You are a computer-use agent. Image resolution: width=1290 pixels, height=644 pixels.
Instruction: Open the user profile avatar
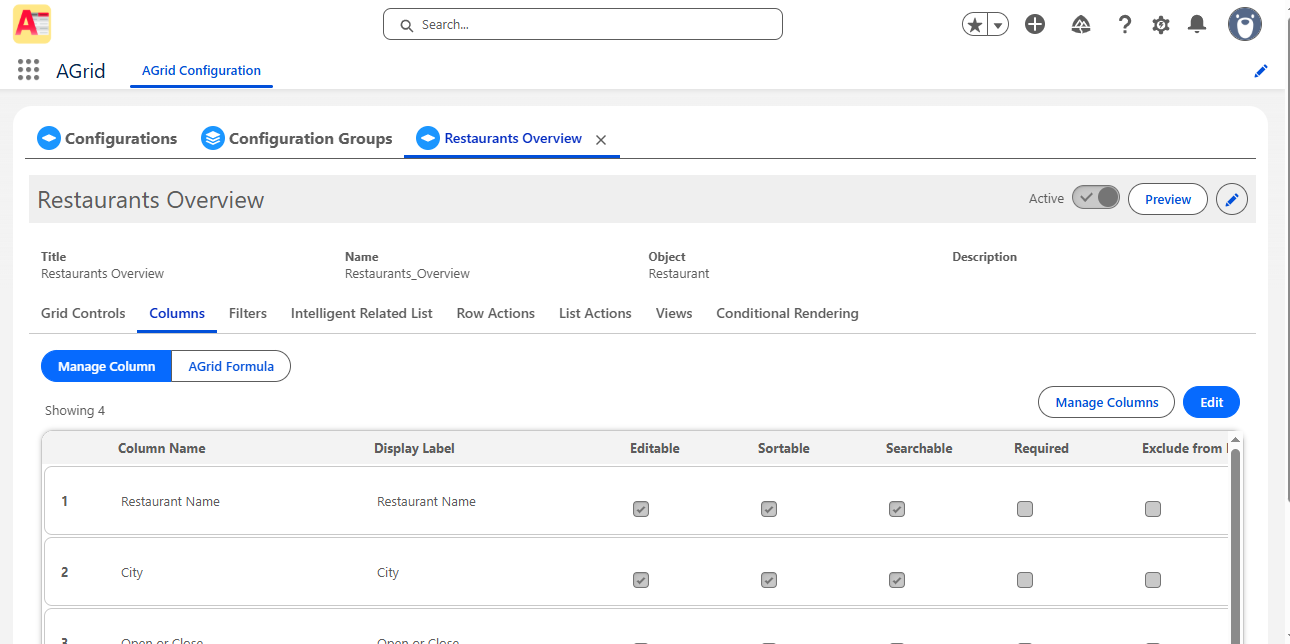[x=1245, y=25]
